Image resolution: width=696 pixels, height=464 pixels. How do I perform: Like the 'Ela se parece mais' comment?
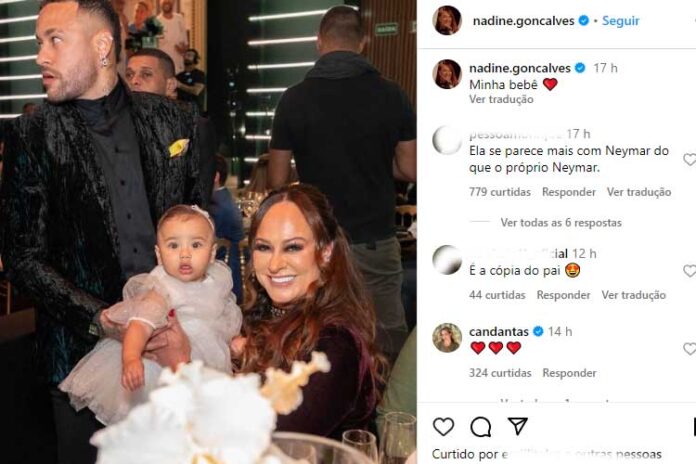click(x=689, y=159)
